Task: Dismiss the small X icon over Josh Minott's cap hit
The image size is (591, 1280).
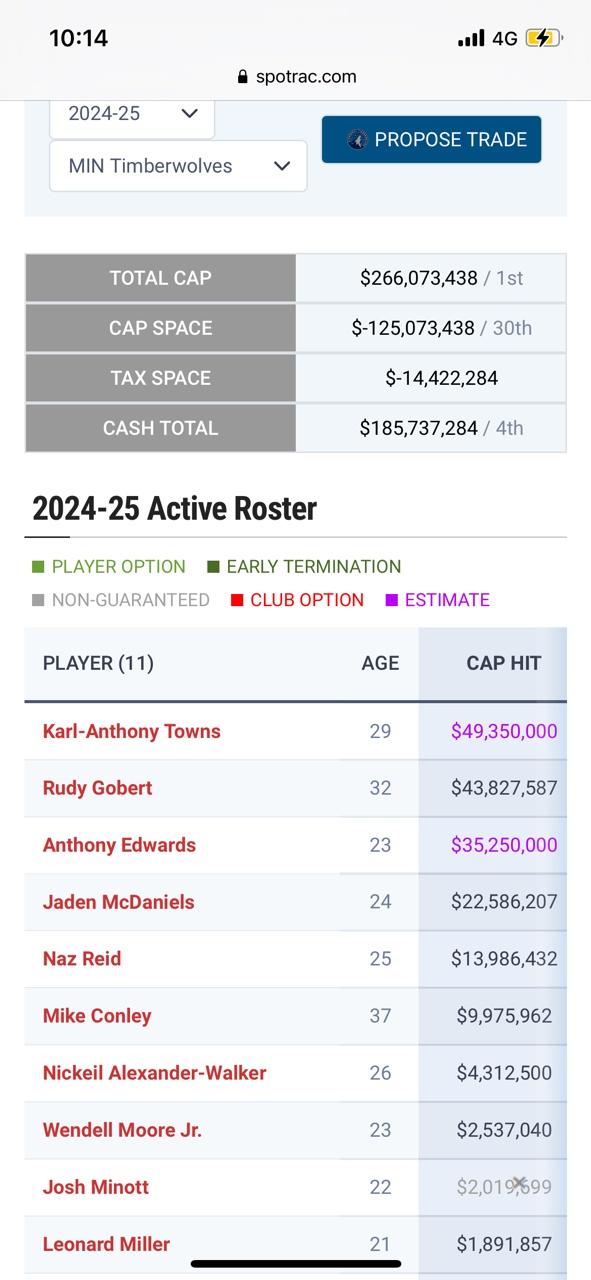Action: tap(518, 1183)
